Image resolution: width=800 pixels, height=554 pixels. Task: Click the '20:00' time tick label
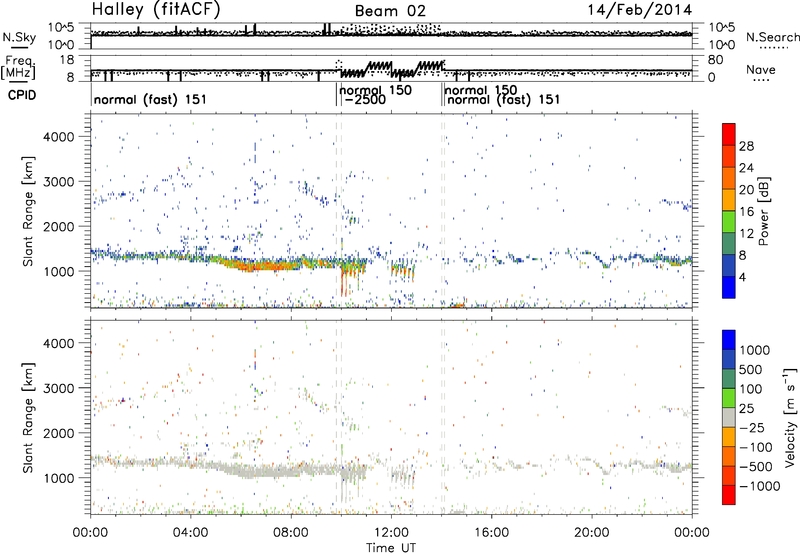coord(592,533)
